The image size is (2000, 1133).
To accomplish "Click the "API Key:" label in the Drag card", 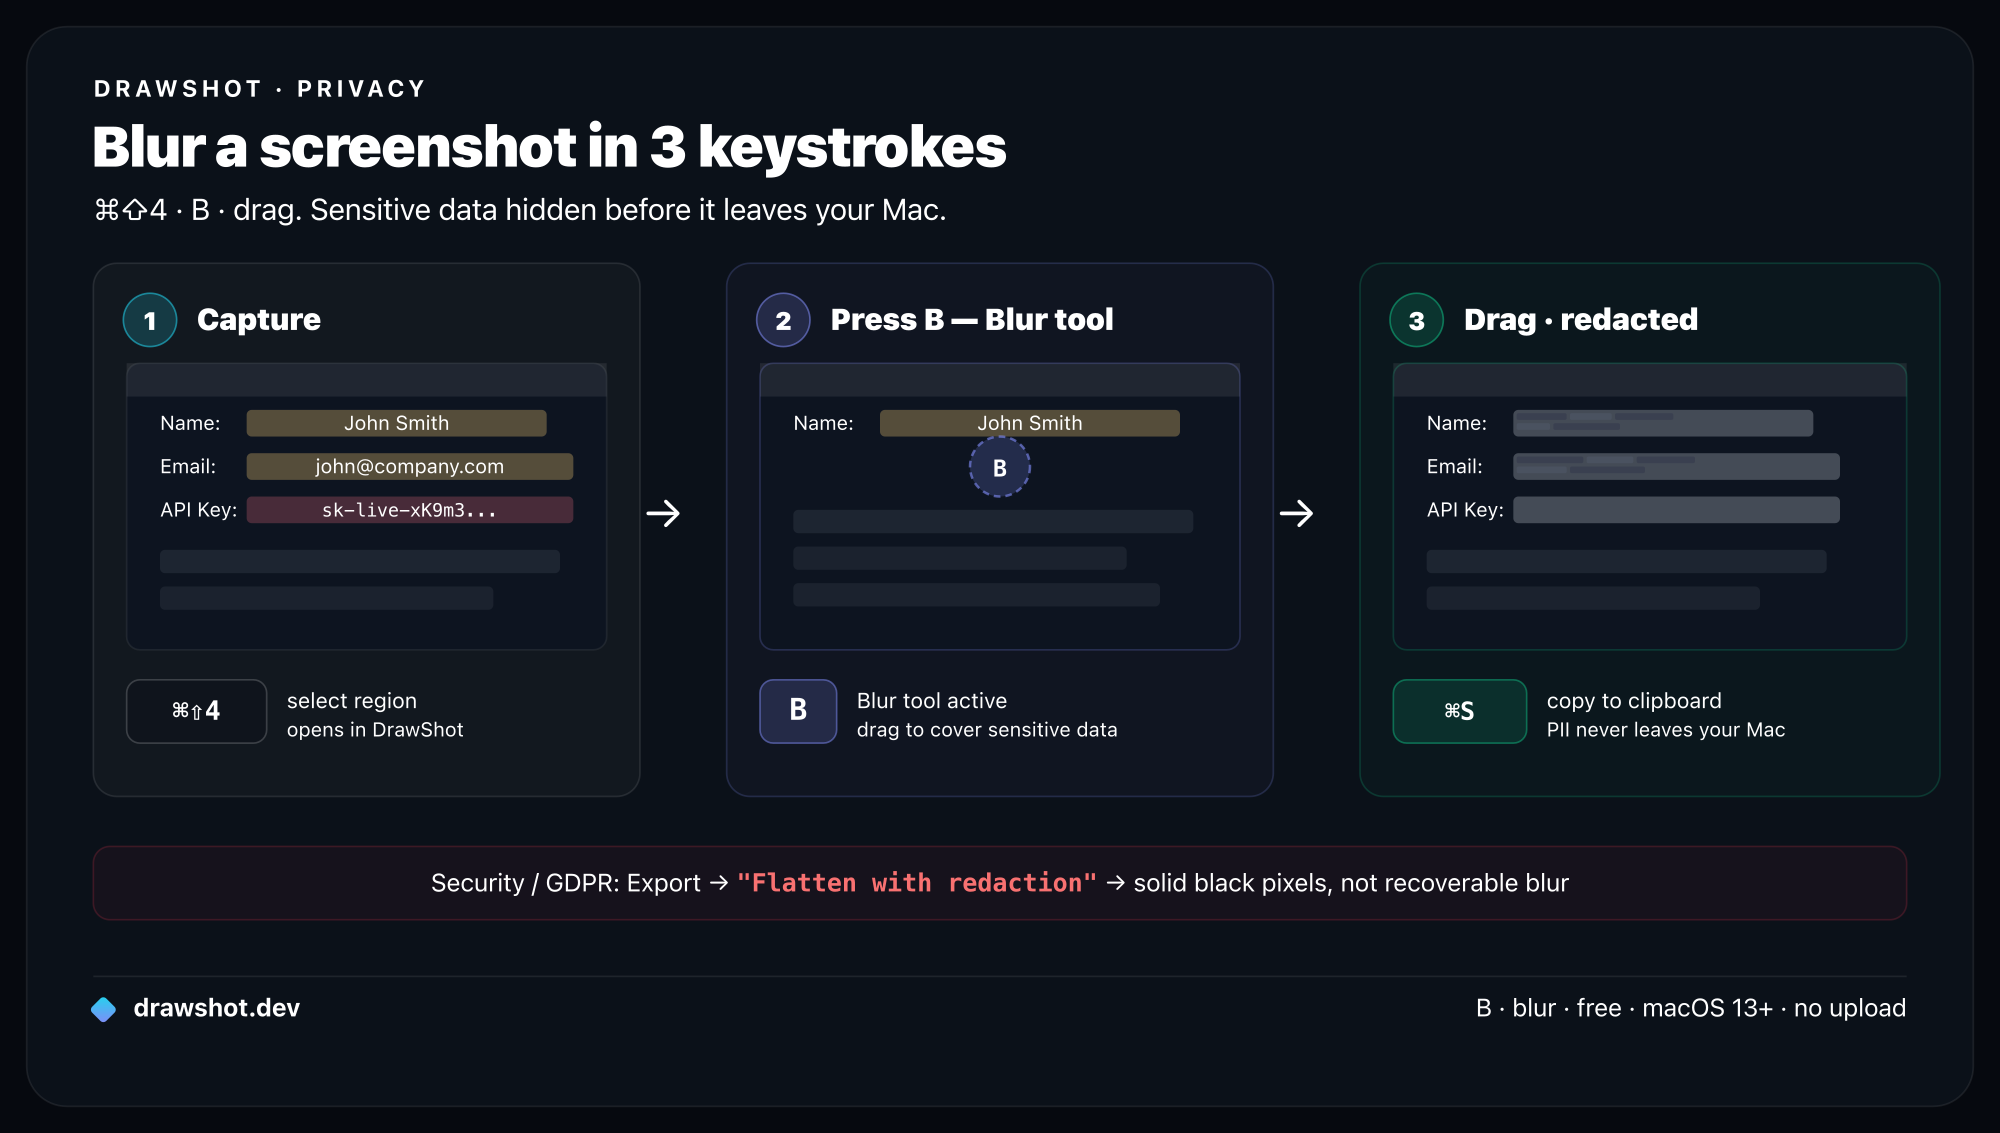I will pyautogui.click(x=1465, y=510).
